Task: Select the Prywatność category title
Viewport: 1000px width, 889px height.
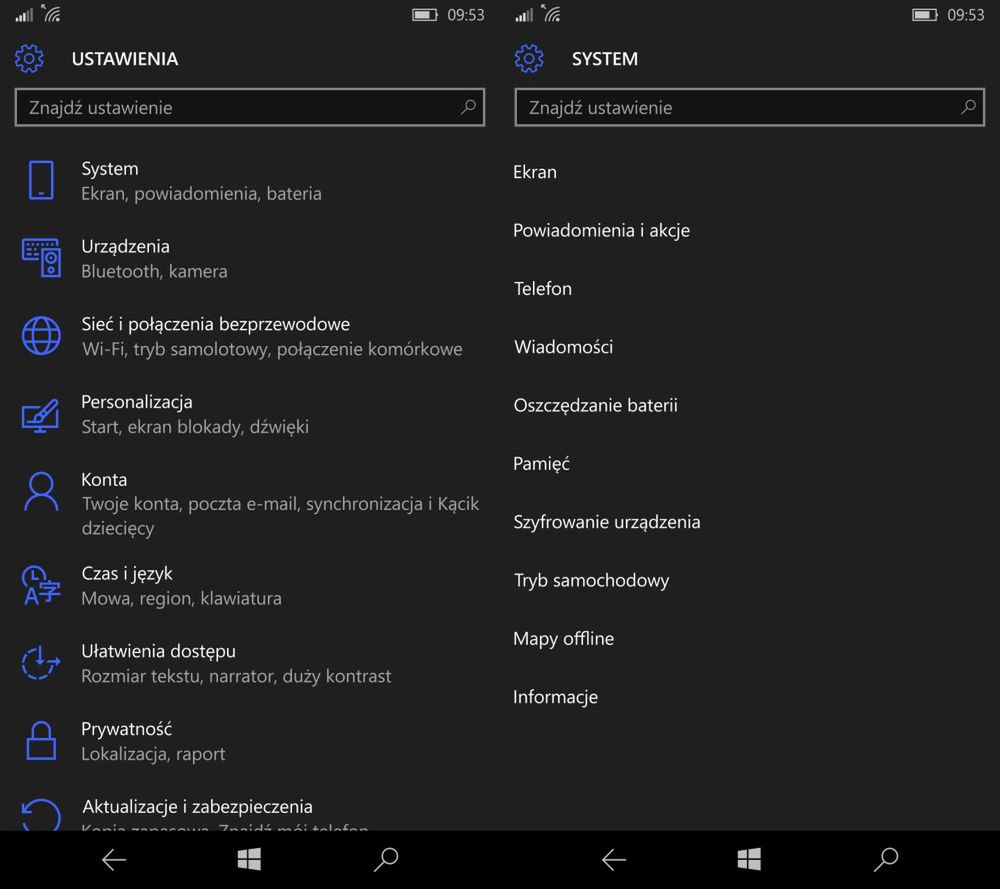Action: (x=126, y=729)
